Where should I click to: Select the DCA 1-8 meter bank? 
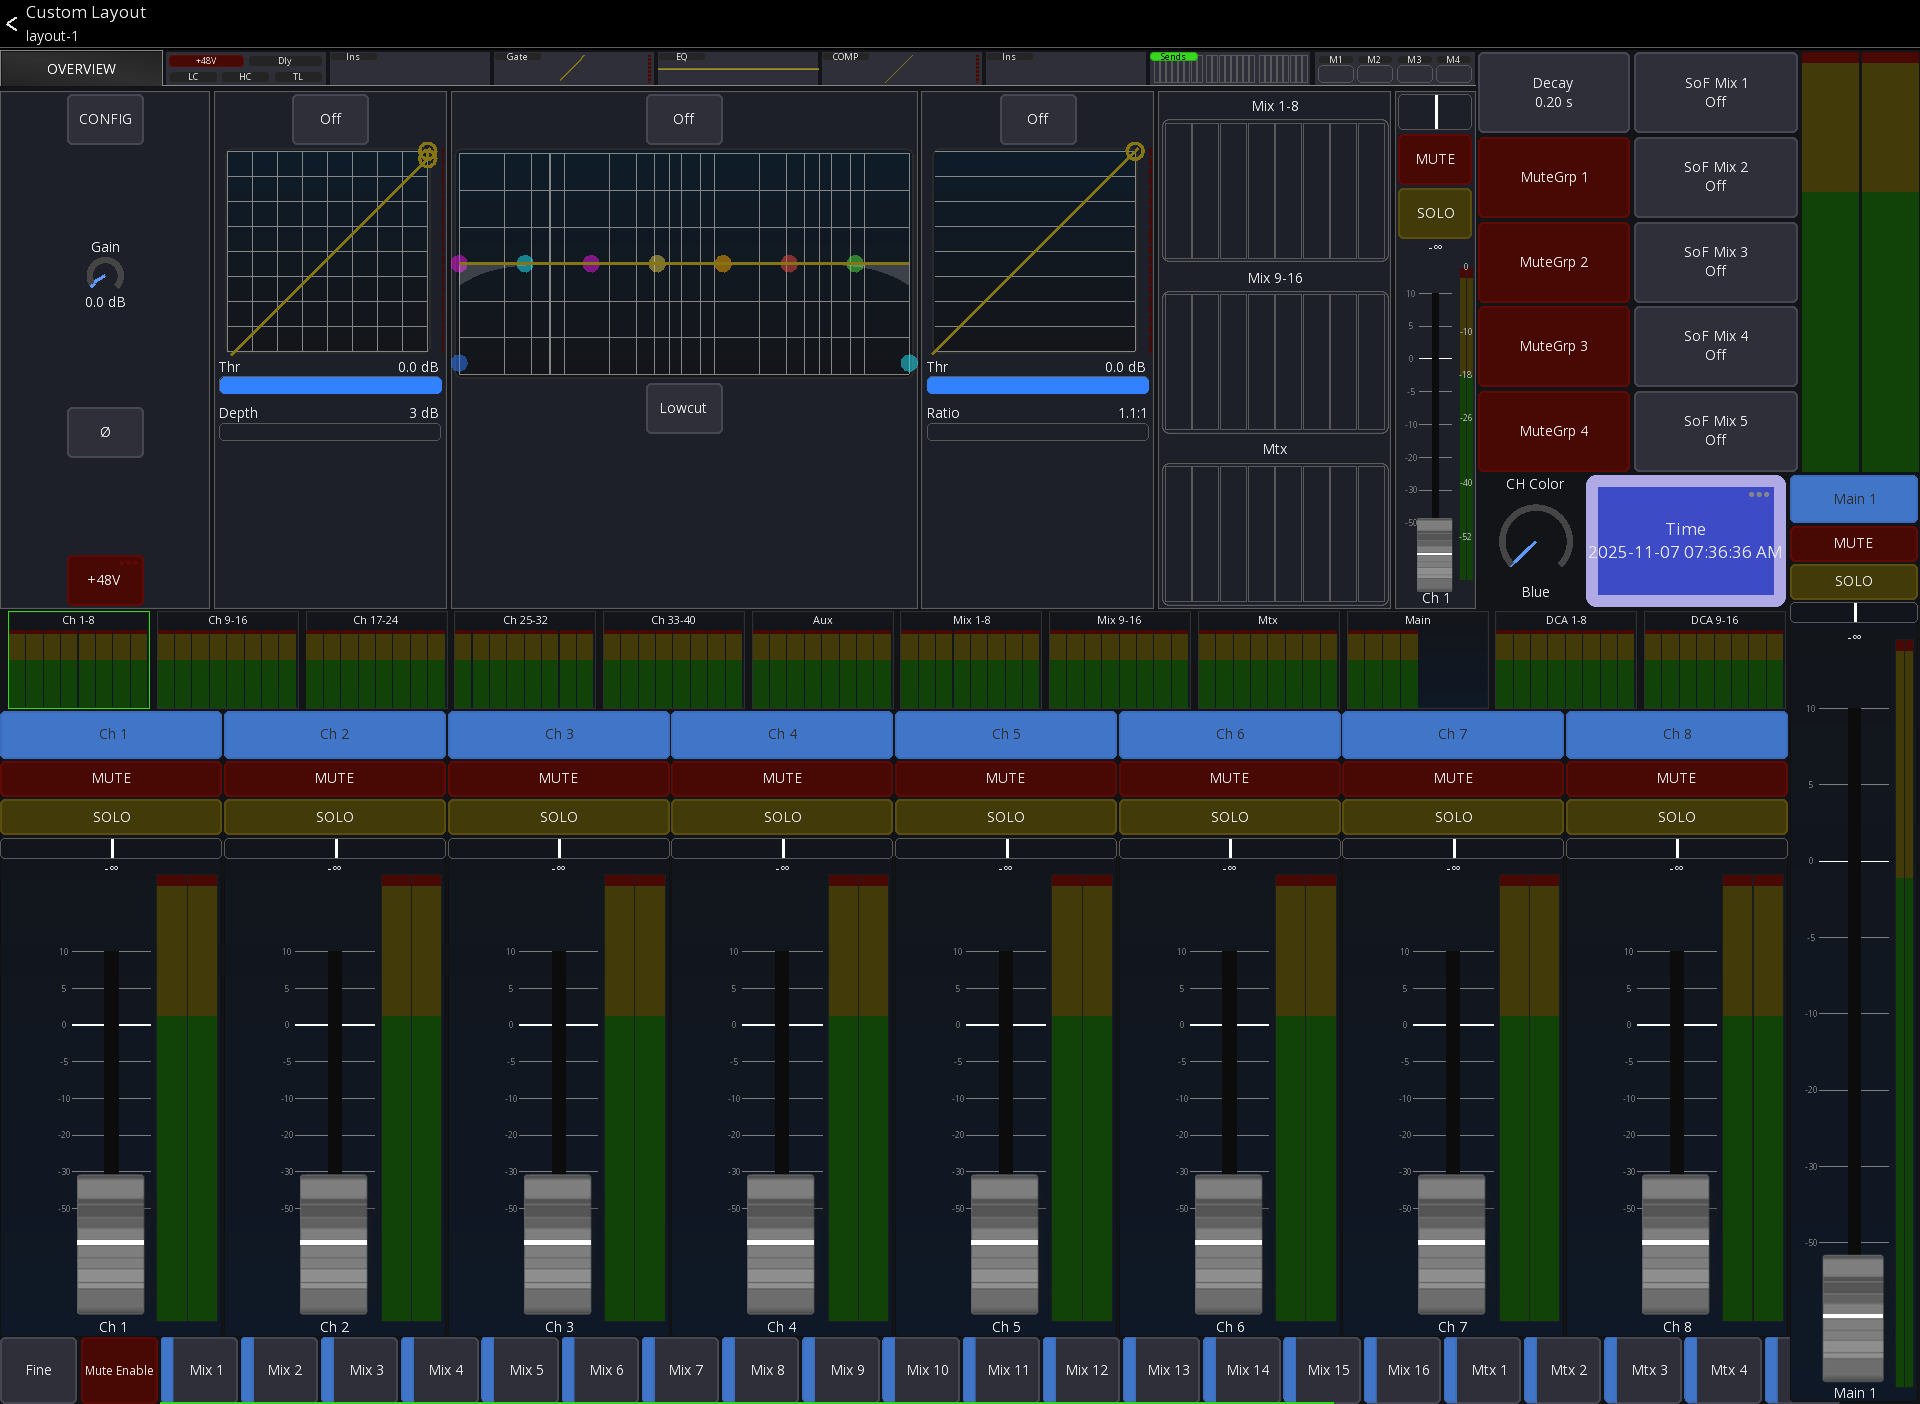[1566, 660]
